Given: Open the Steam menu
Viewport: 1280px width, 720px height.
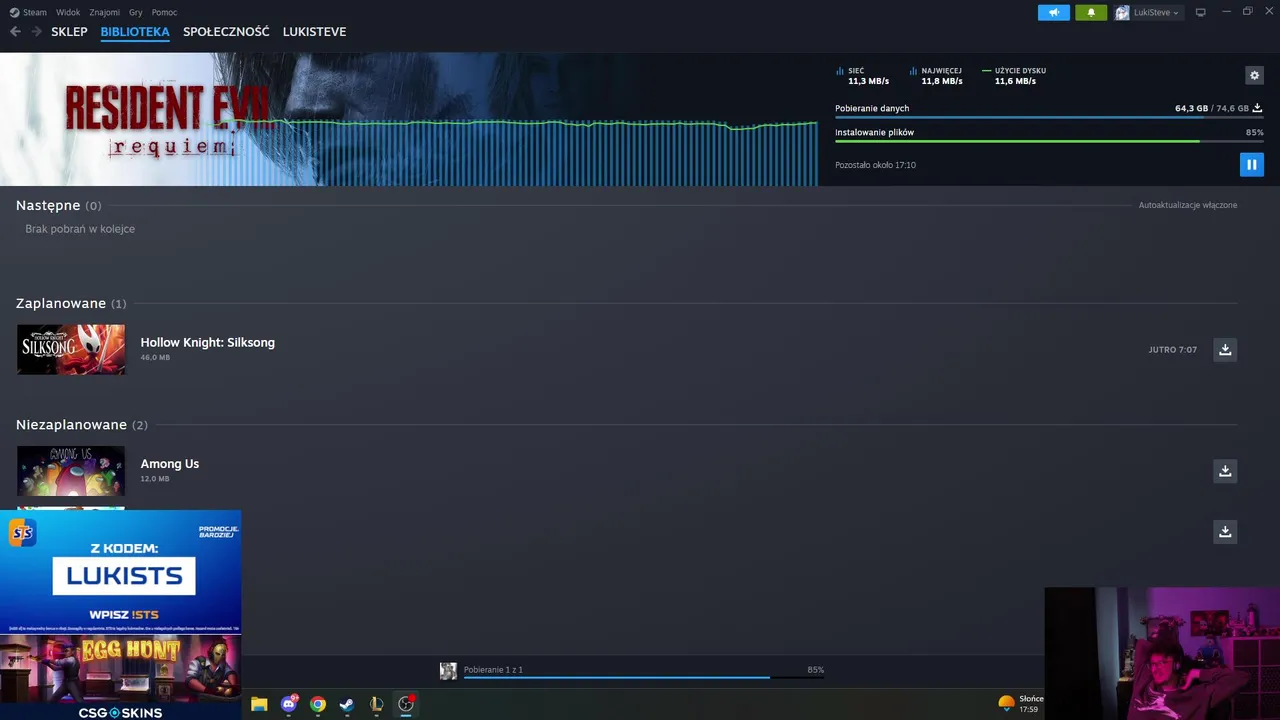Looking at the screenshot, I should pos(35,12).
